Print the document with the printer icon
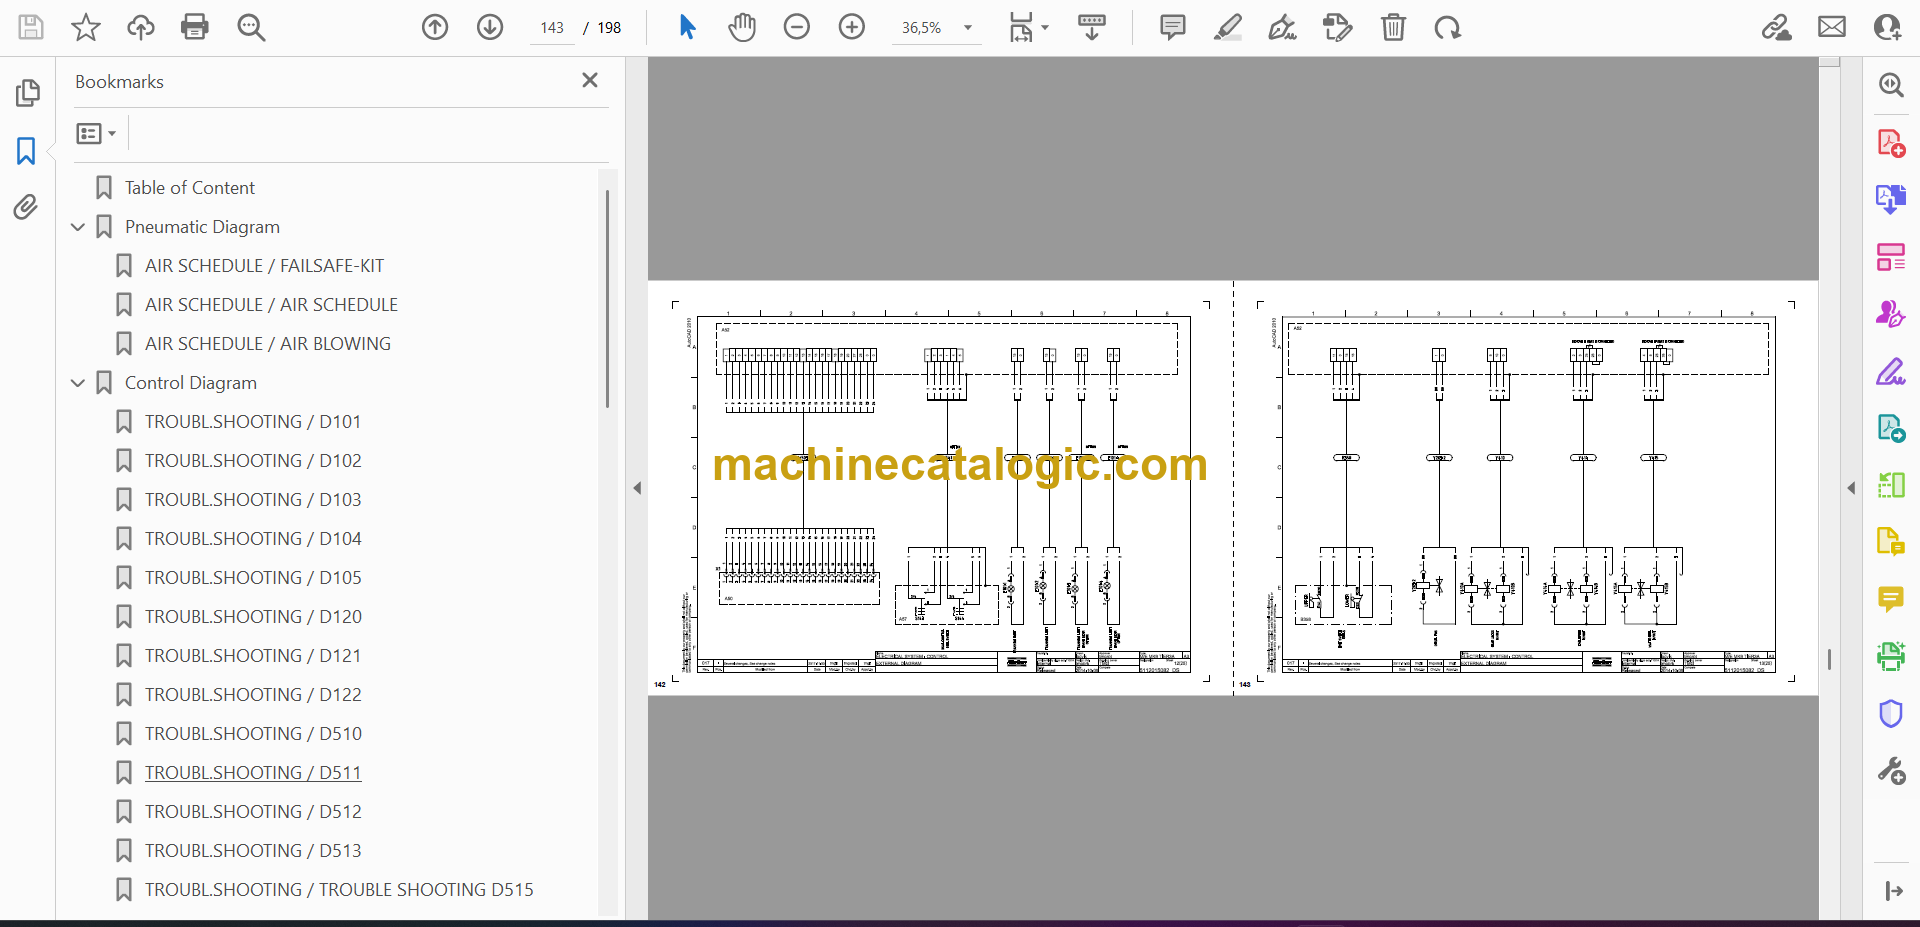 195,27
